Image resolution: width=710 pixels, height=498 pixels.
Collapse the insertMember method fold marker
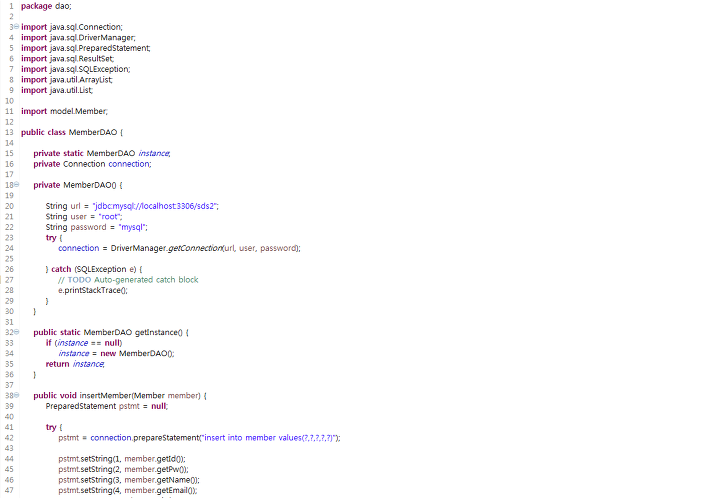pos(17,395)
